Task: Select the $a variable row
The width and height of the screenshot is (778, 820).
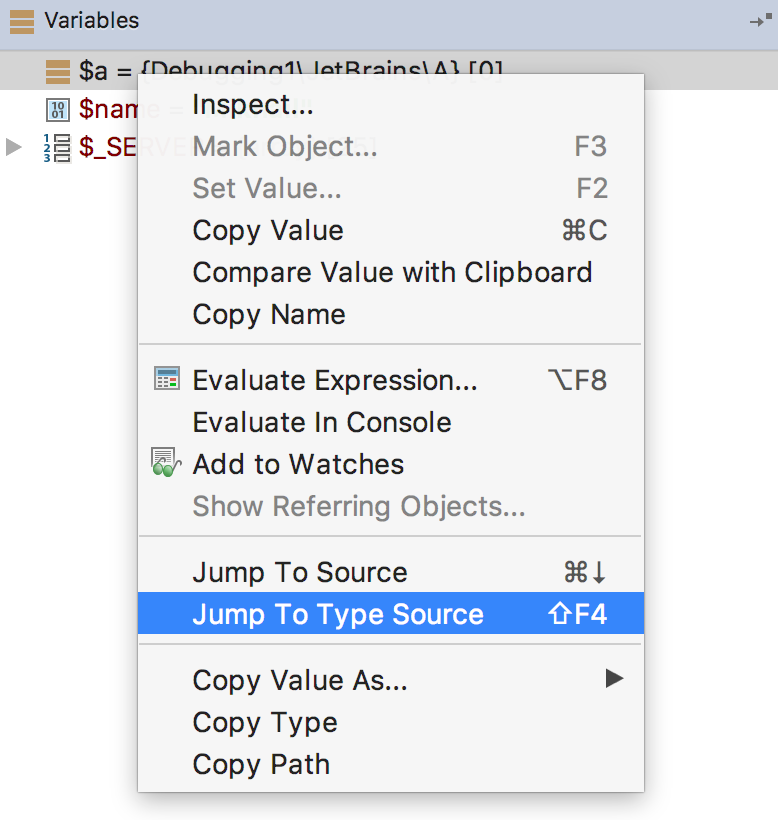Action: (389, 71)
